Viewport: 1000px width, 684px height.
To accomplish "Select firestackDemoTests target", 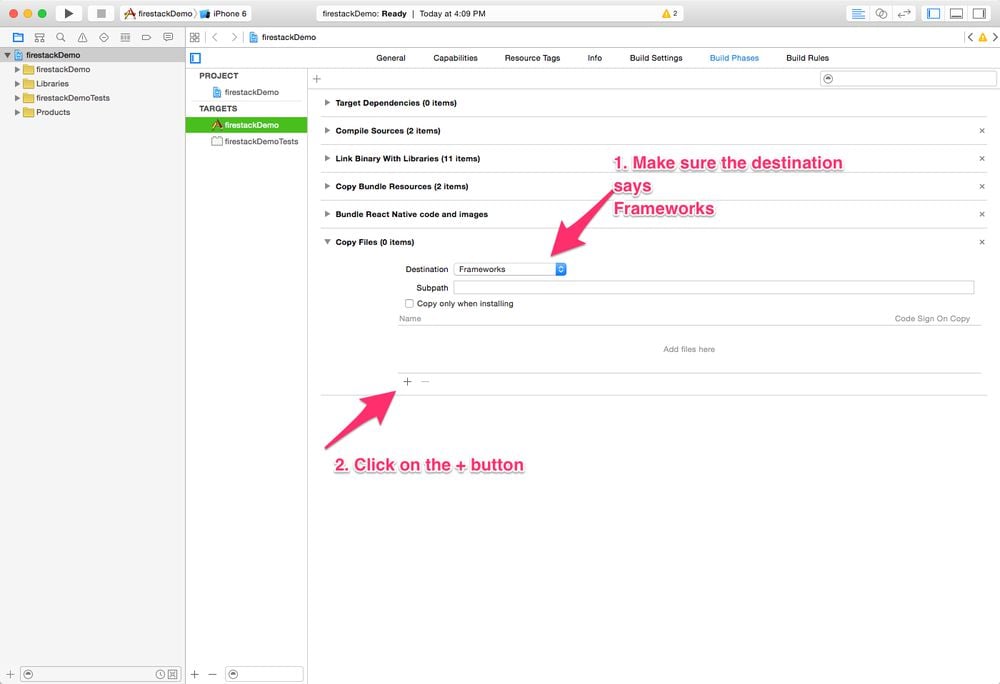I will coord(254,142).
